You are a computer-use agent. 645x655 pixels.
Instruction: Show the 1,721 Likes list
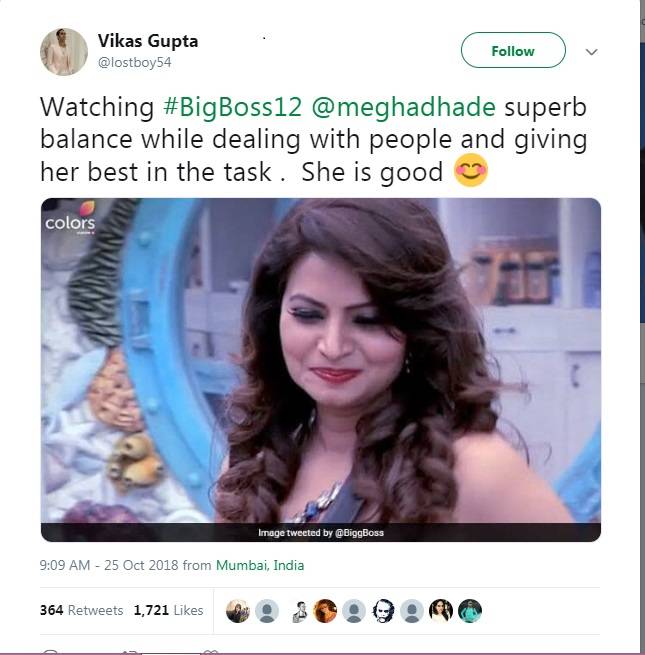pyautogui.click(x=168, y=610)
